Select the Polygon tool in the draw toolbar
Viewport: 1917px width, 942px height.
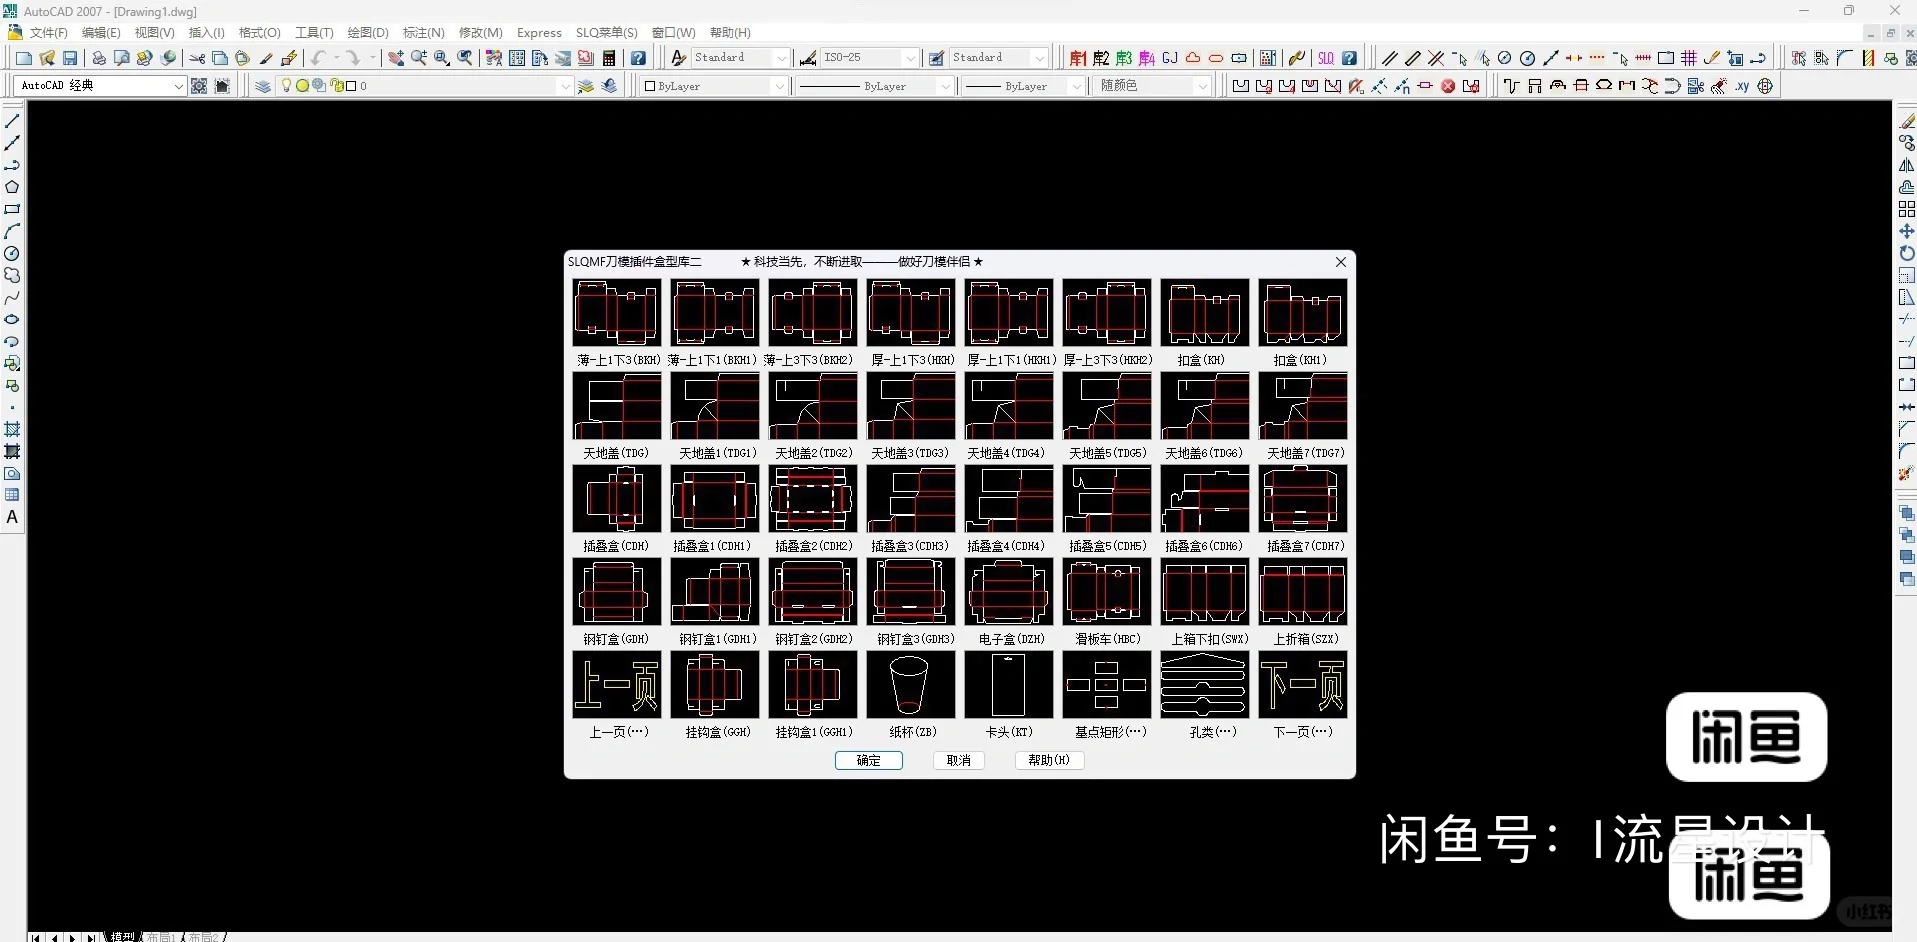[x=12, y=187]
